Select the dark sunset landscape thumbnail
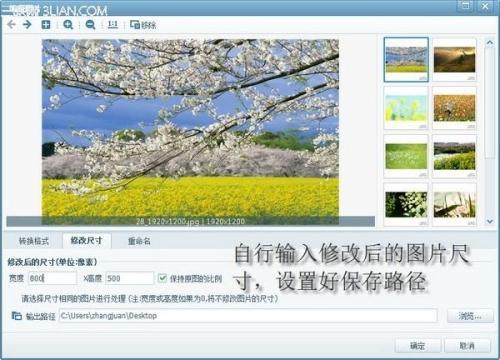Image resolution: width=500 pixels, height=360 pixels. coord(454,60)
